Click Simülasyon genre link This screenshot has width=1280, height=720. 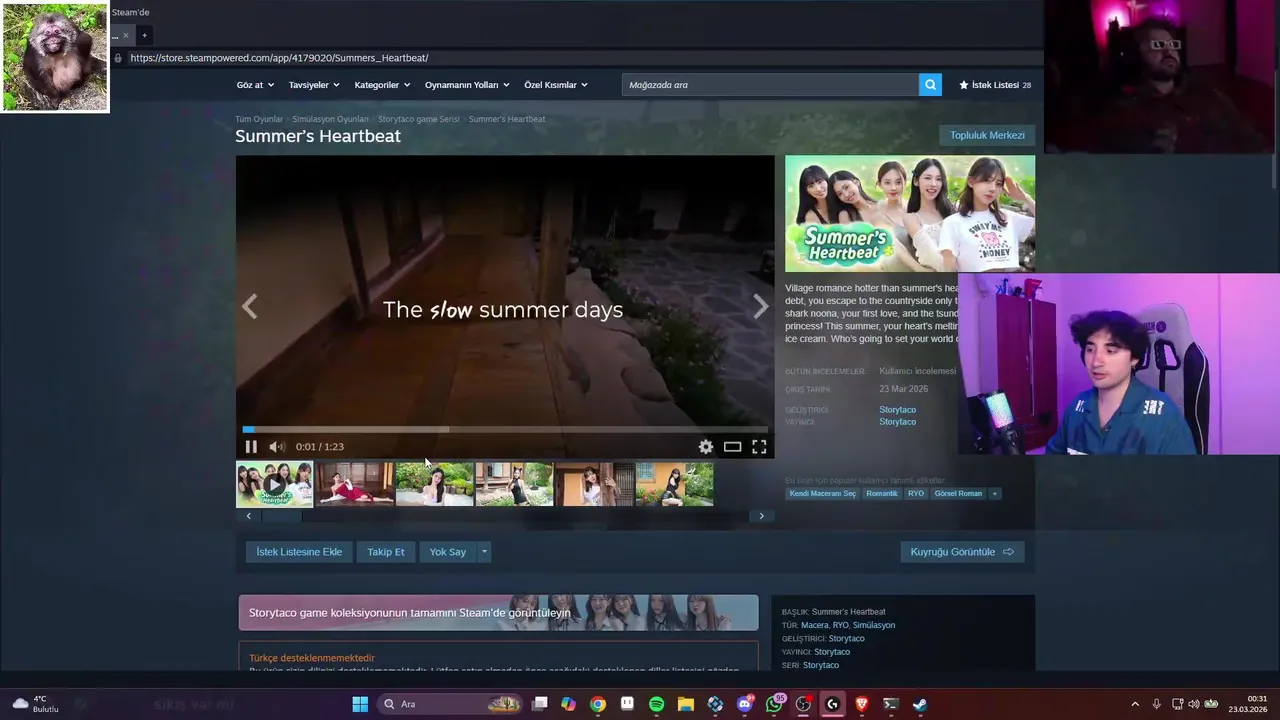[874, 625]
